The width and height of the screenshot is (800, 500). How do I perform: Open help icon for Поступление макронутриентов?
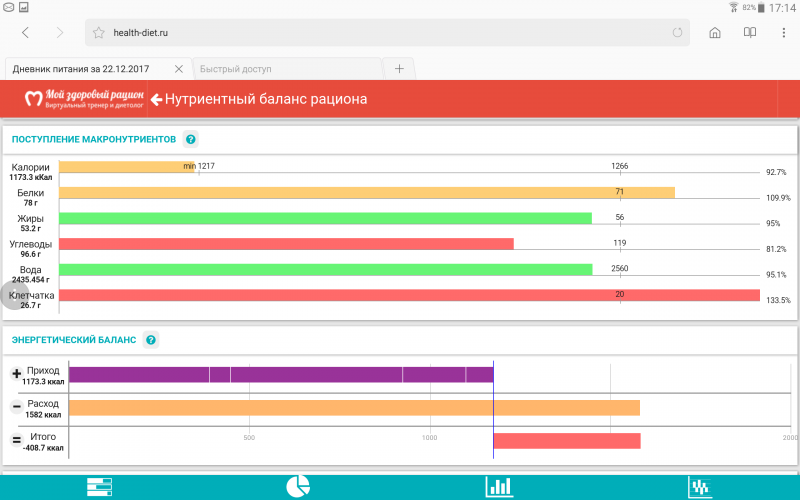tap(191, 139)
